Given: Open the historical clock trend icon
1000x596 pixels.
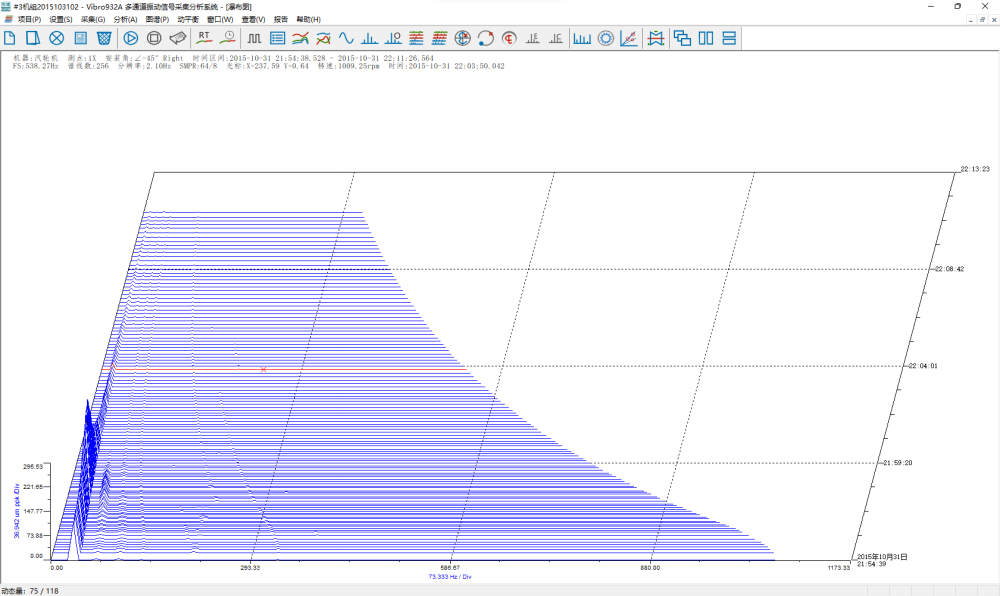Looking at the screenshot, I should [x=228, y=38].
